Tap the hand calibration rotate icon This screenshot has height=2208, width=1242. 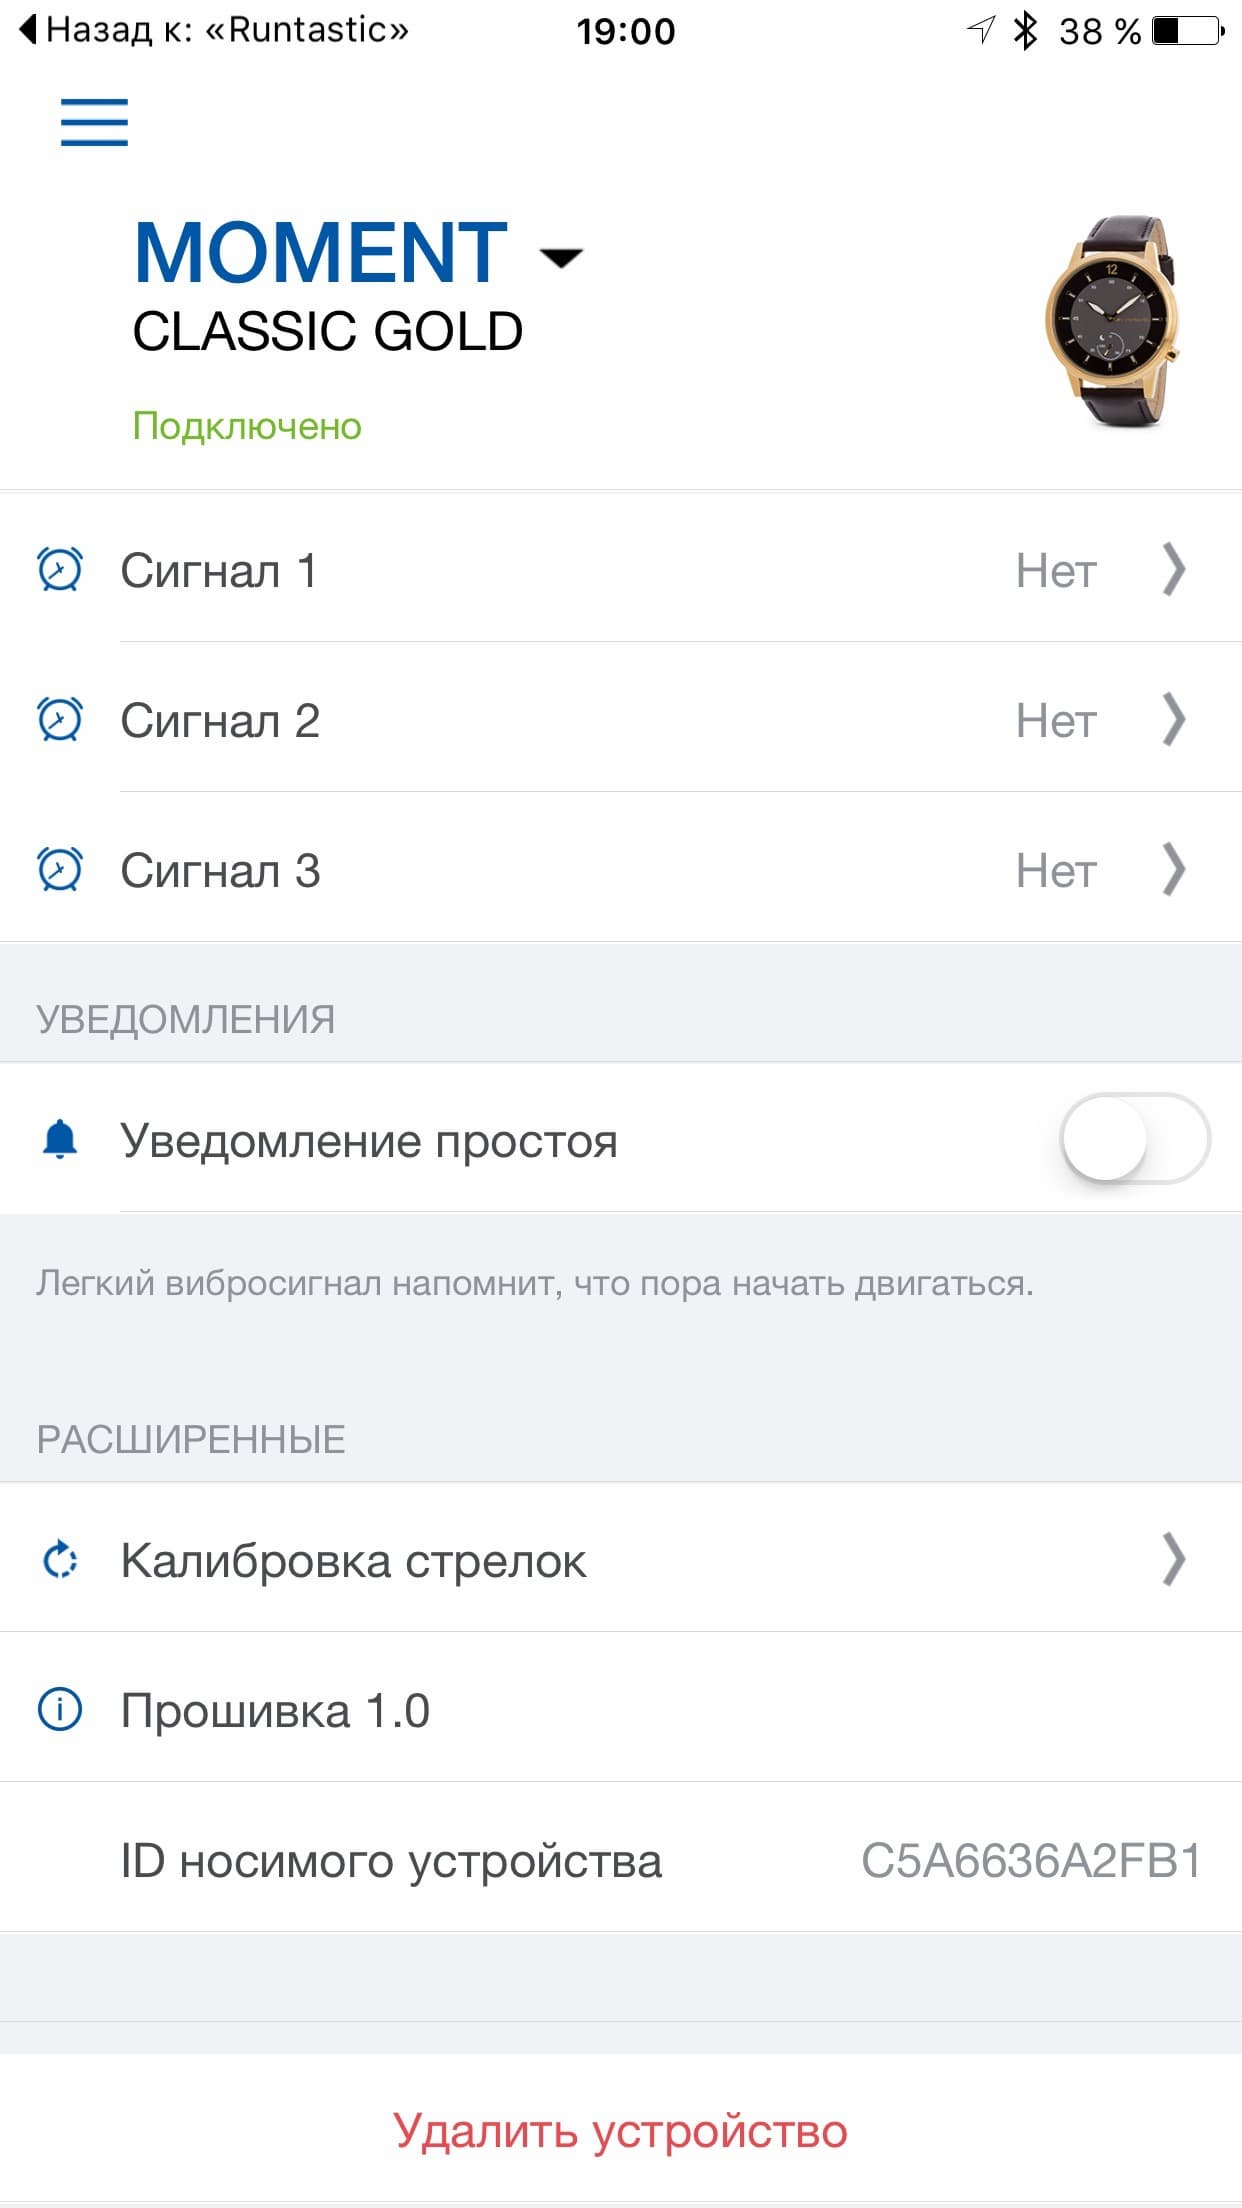pyautogui.click(x=60, y=1559)
